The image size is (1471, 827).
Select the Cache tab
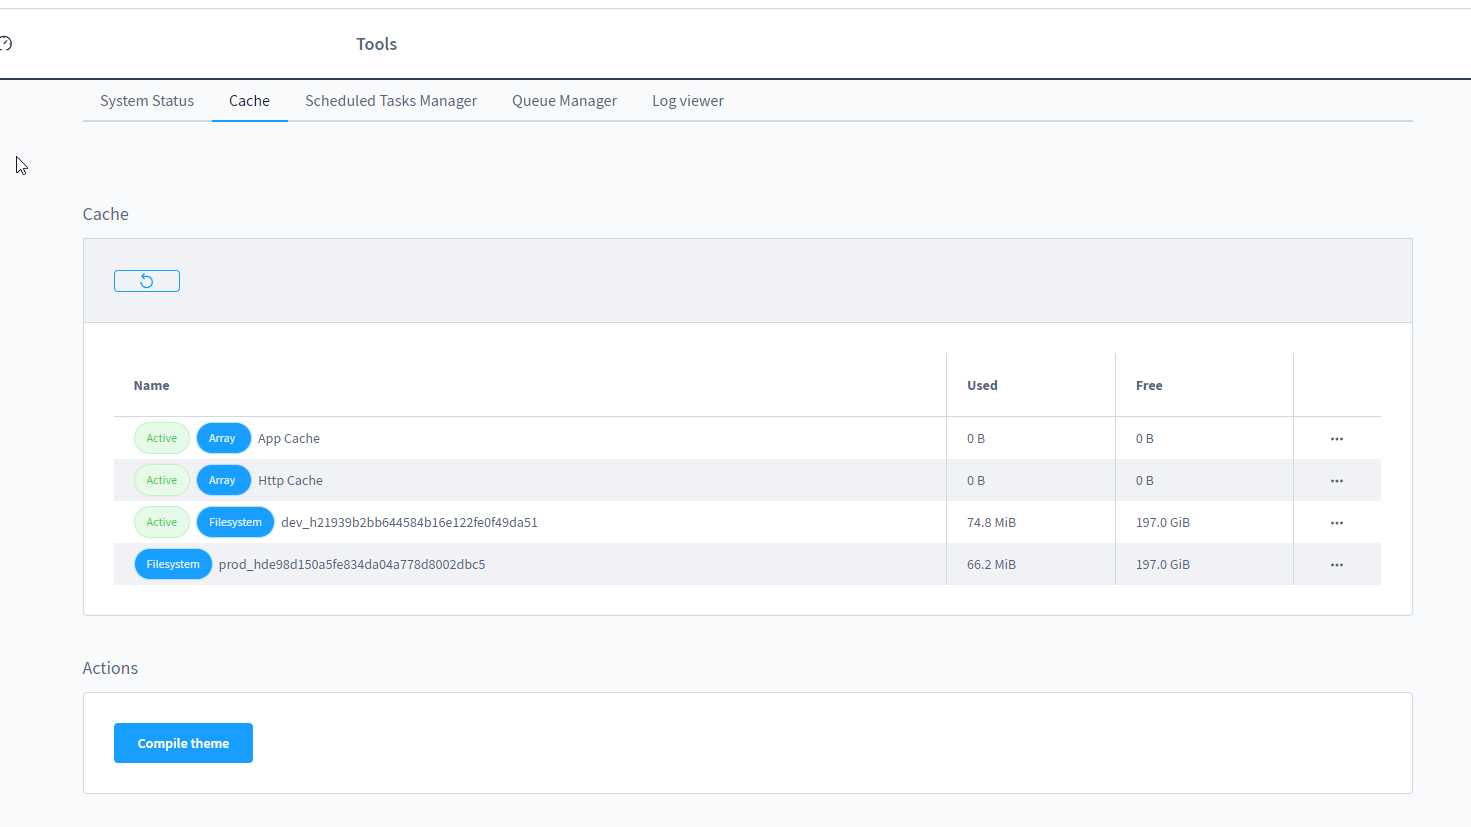[x=249, y=101]
